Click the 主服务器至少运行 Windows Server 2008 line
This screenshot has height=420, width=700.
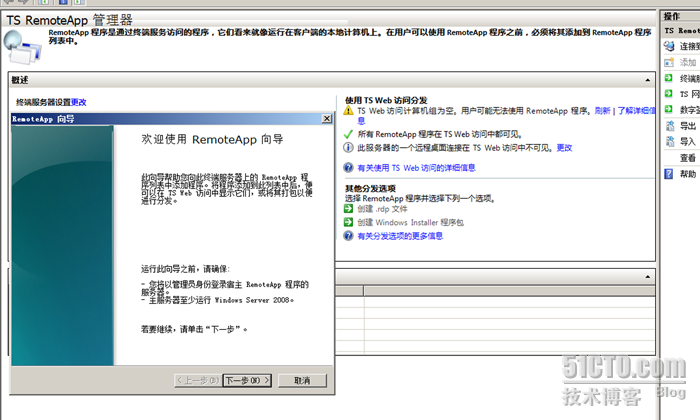click(217, 300)
